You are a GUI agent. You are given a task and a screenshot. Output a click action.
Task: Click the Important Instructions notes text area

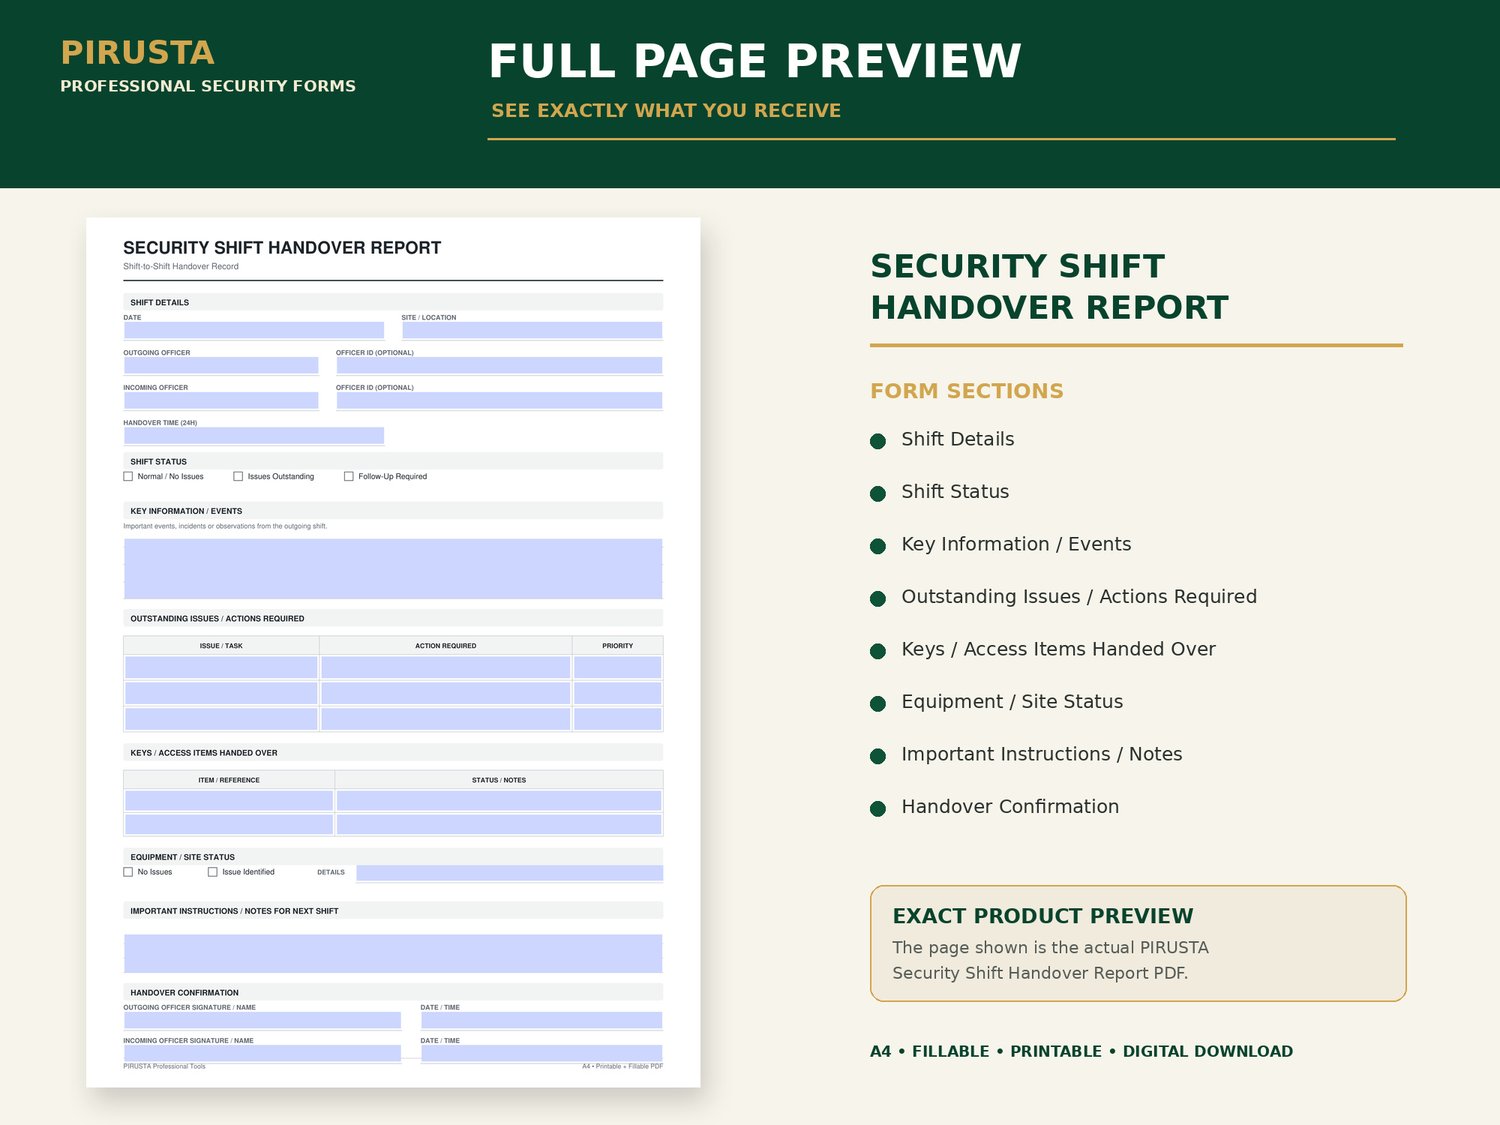coord(393,953)
